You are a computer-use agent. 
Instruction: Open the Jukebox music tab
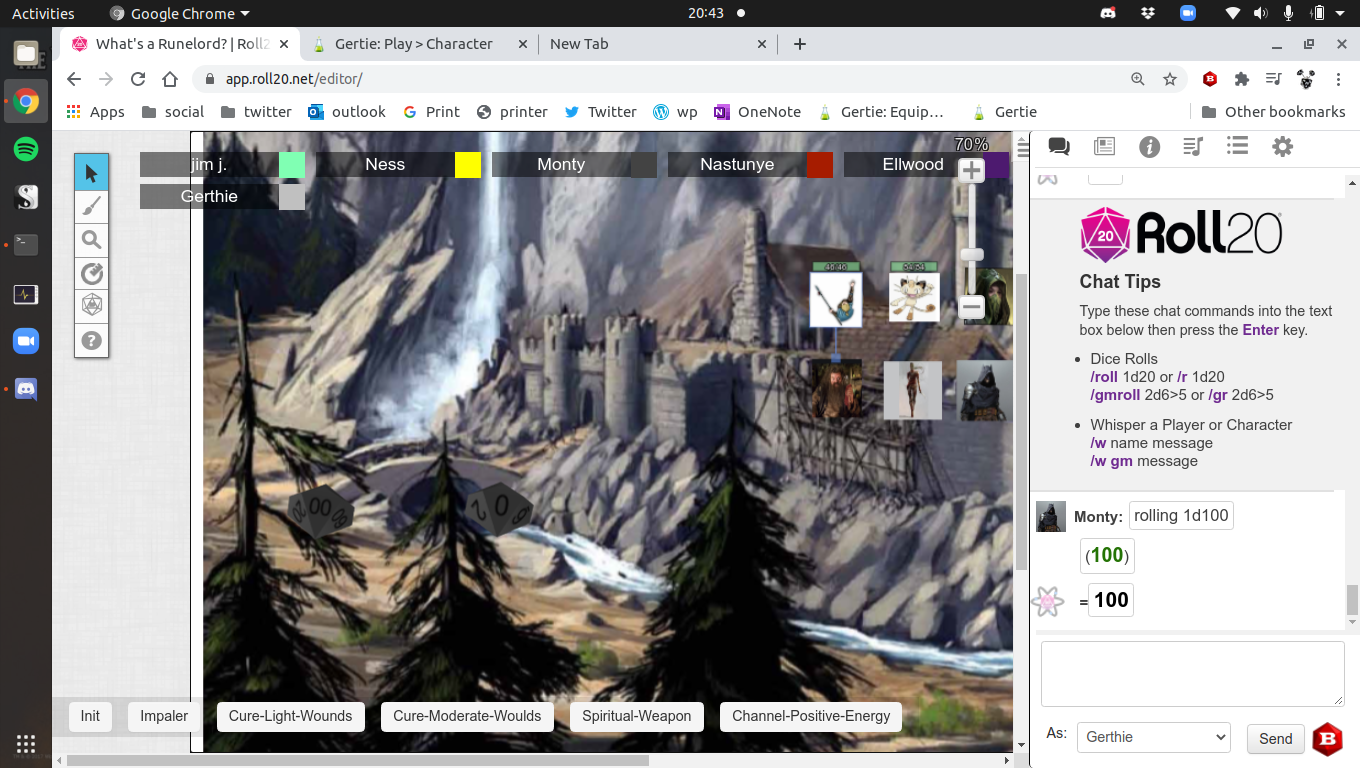point(1192,147)
